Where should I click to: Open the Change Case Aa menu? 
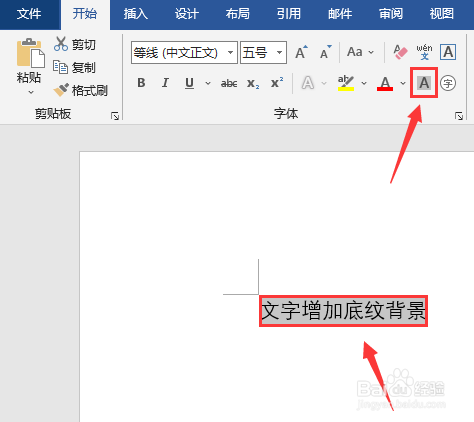coord(360,52)
